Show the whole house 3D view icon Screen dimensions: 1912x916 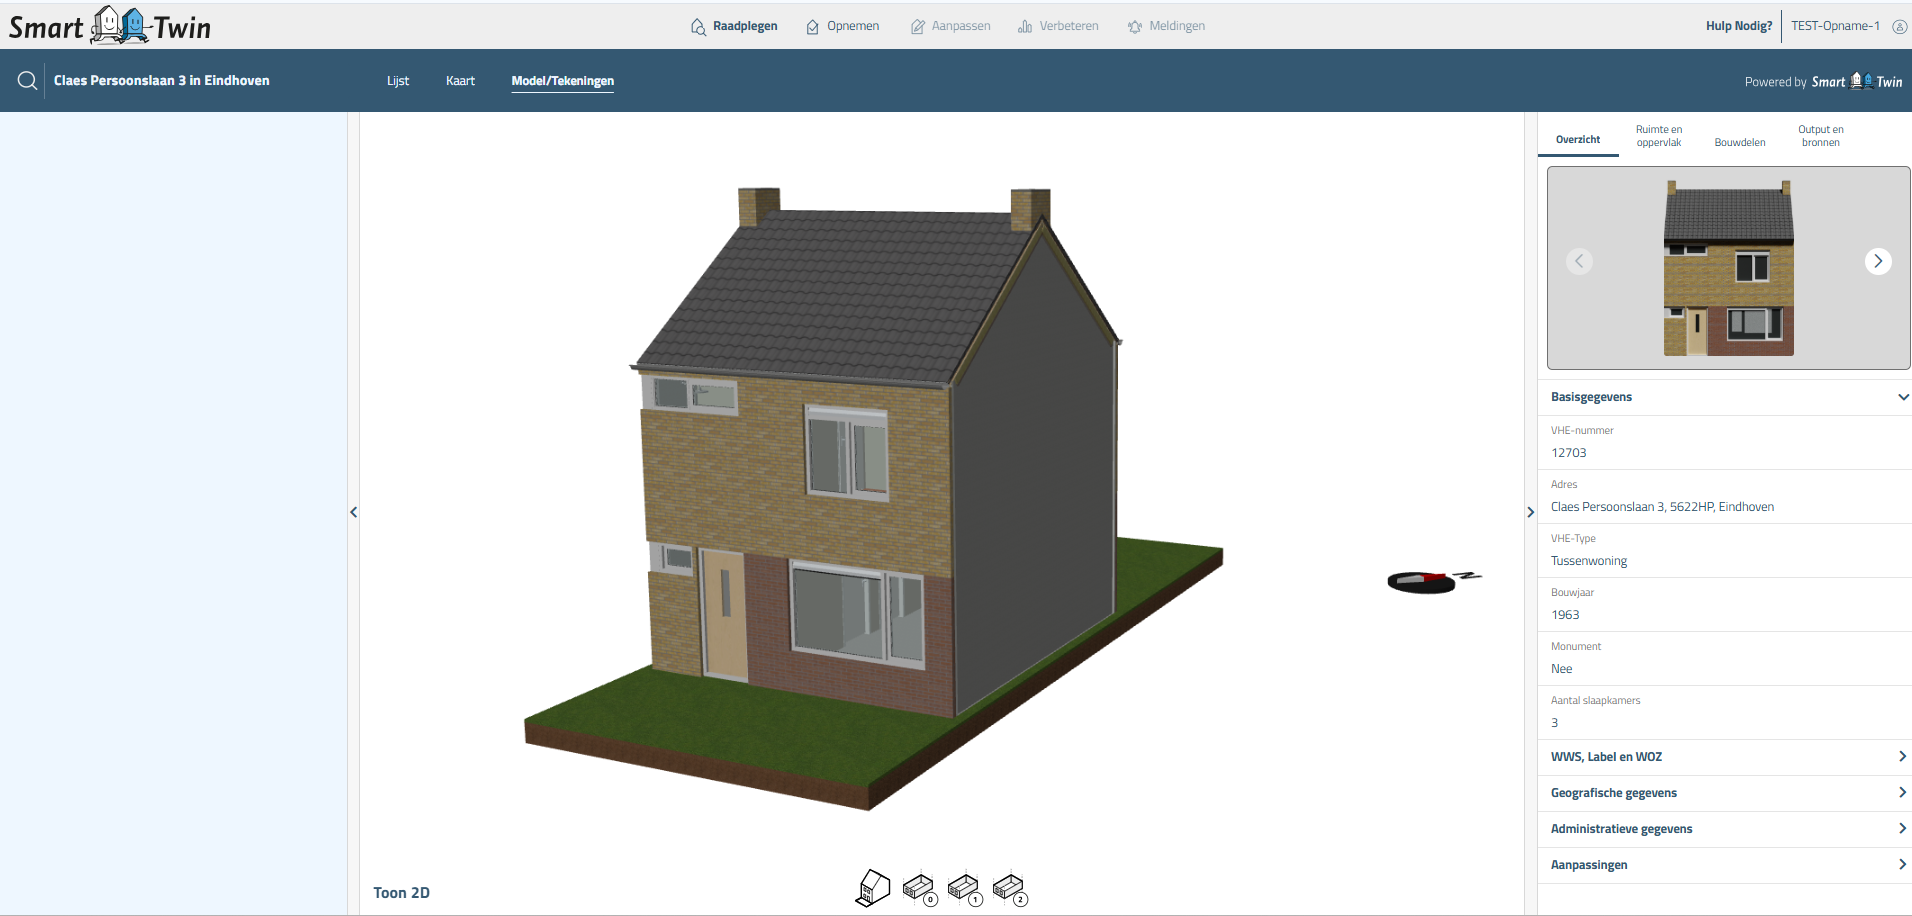coord(873,887)
